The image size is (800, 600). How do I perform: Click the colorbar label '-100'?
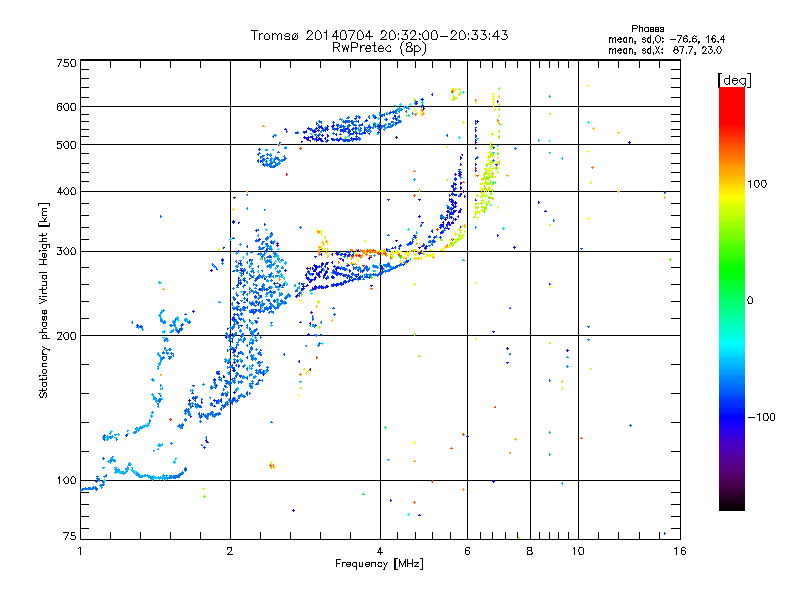(x=762, y=417)
